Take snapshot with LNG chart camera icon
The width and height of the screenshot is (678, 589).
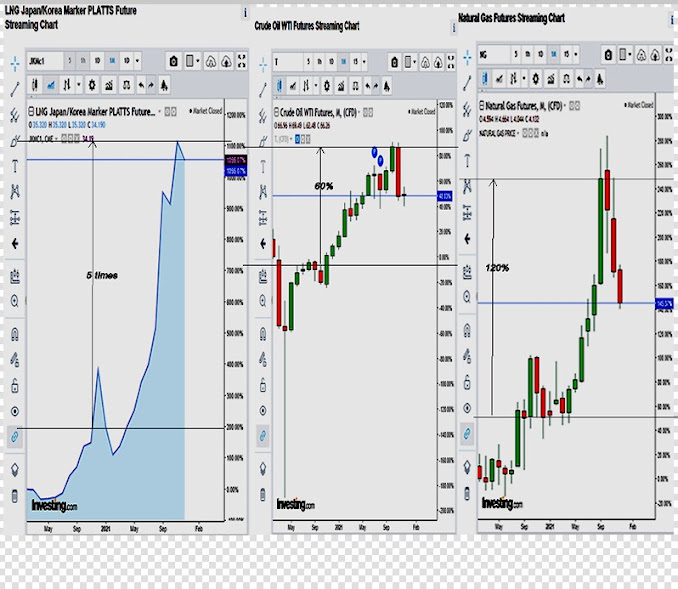(173, 61)
